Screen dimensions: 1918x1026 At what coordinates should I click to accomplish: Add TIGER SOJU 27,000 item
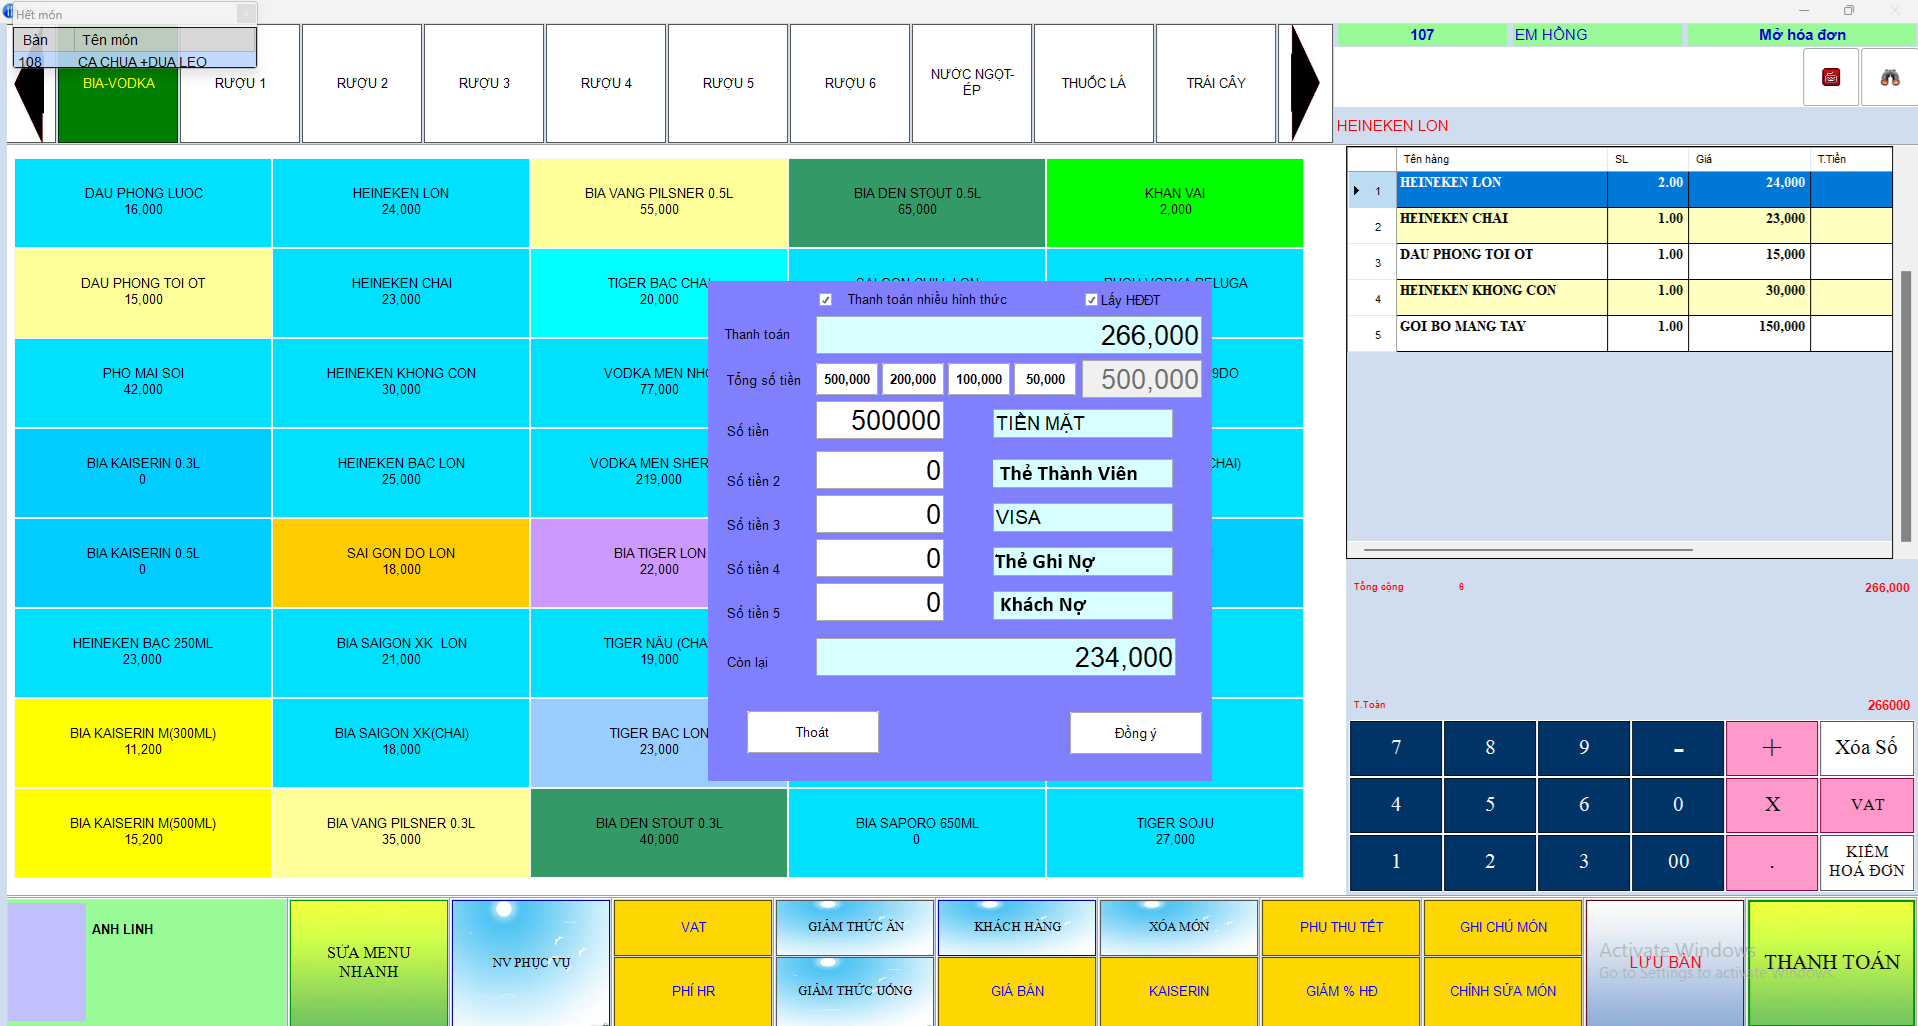[1175, 832]
